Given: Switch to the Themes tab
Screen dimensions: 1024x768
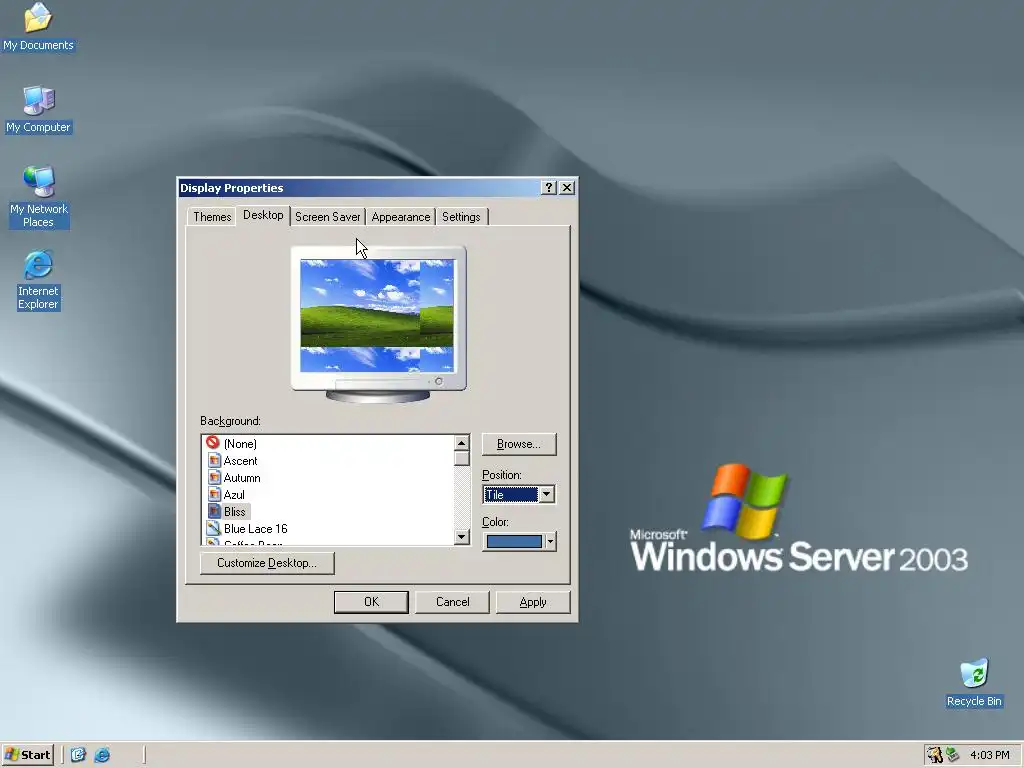Looking at the screenshot, I should 212,217.
